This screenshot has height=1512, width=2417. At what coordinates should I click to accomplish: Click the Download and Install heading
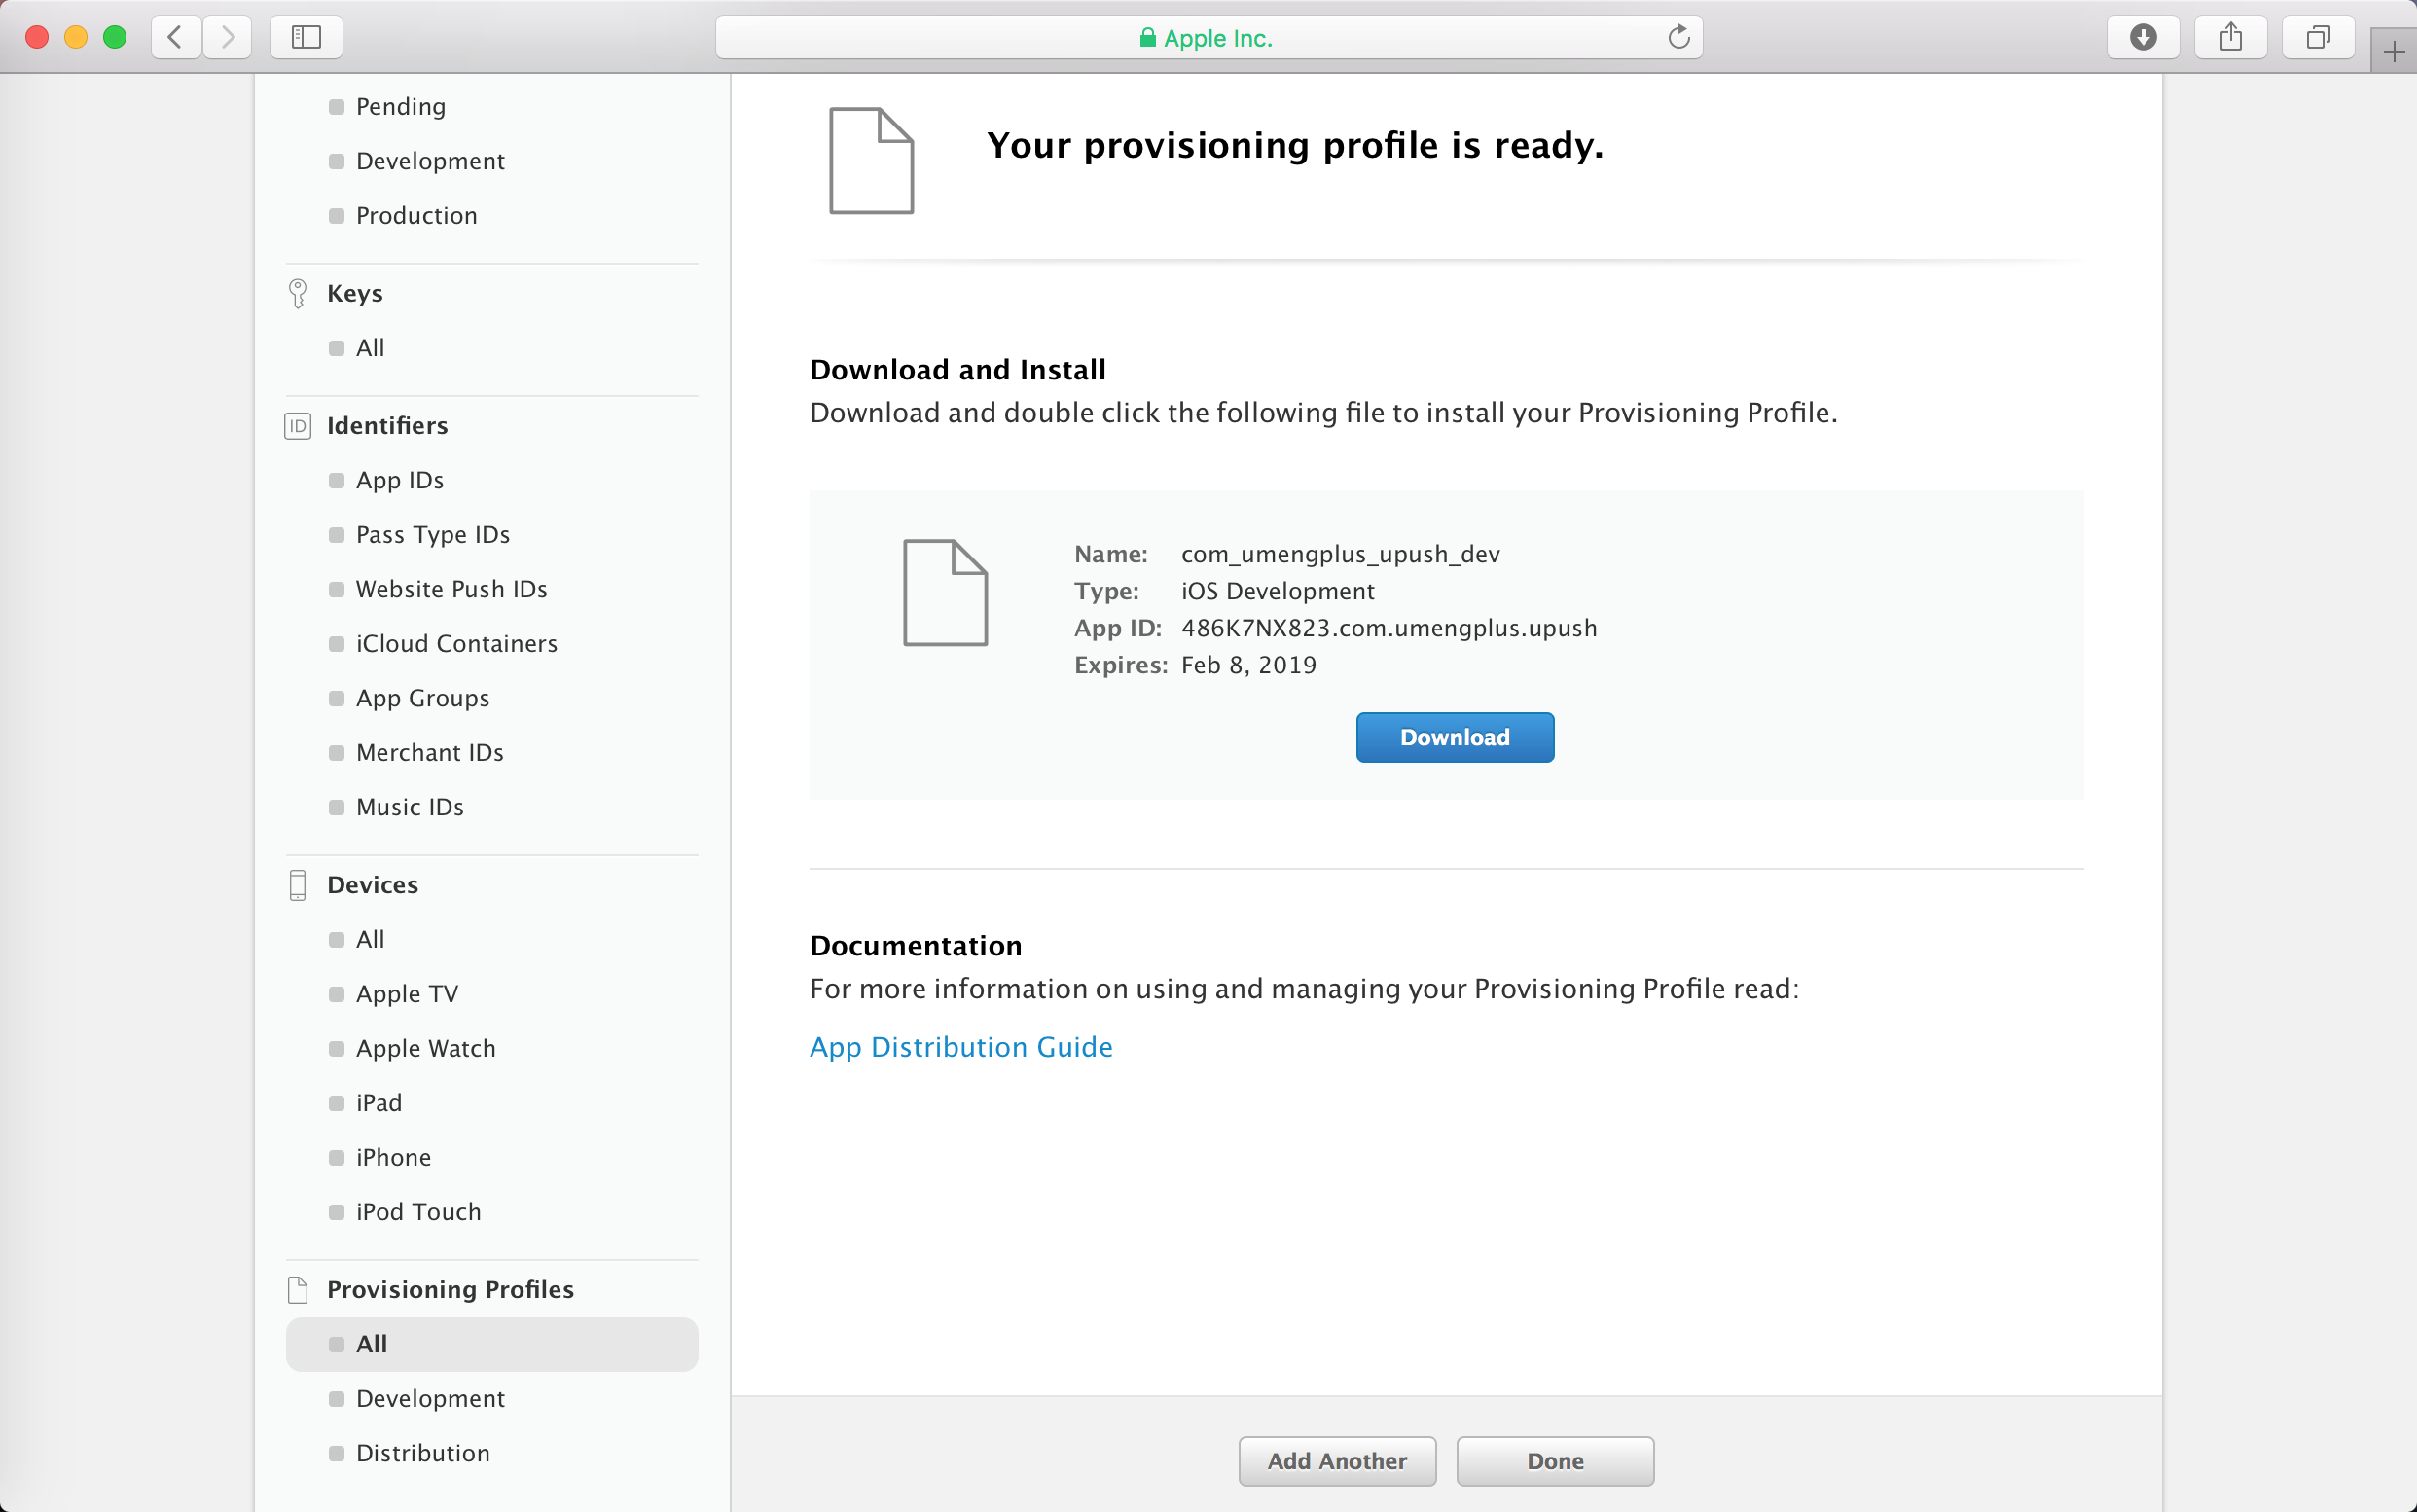pos(957,370)
